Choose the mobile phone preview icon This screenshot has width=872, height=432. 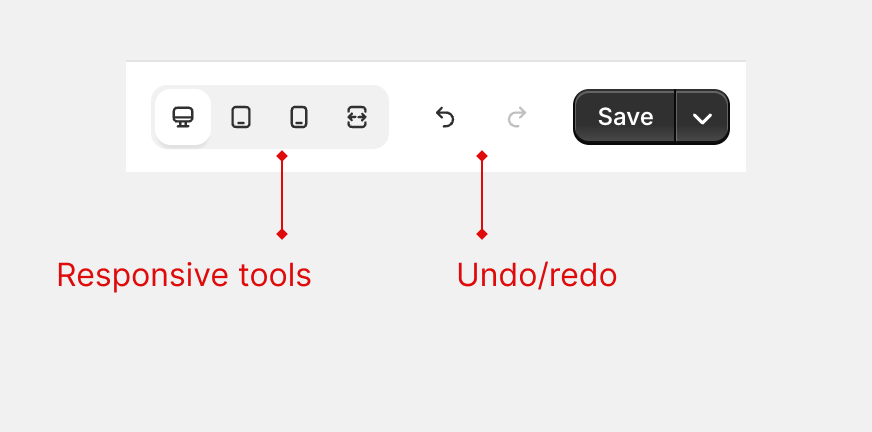[299, 117]
